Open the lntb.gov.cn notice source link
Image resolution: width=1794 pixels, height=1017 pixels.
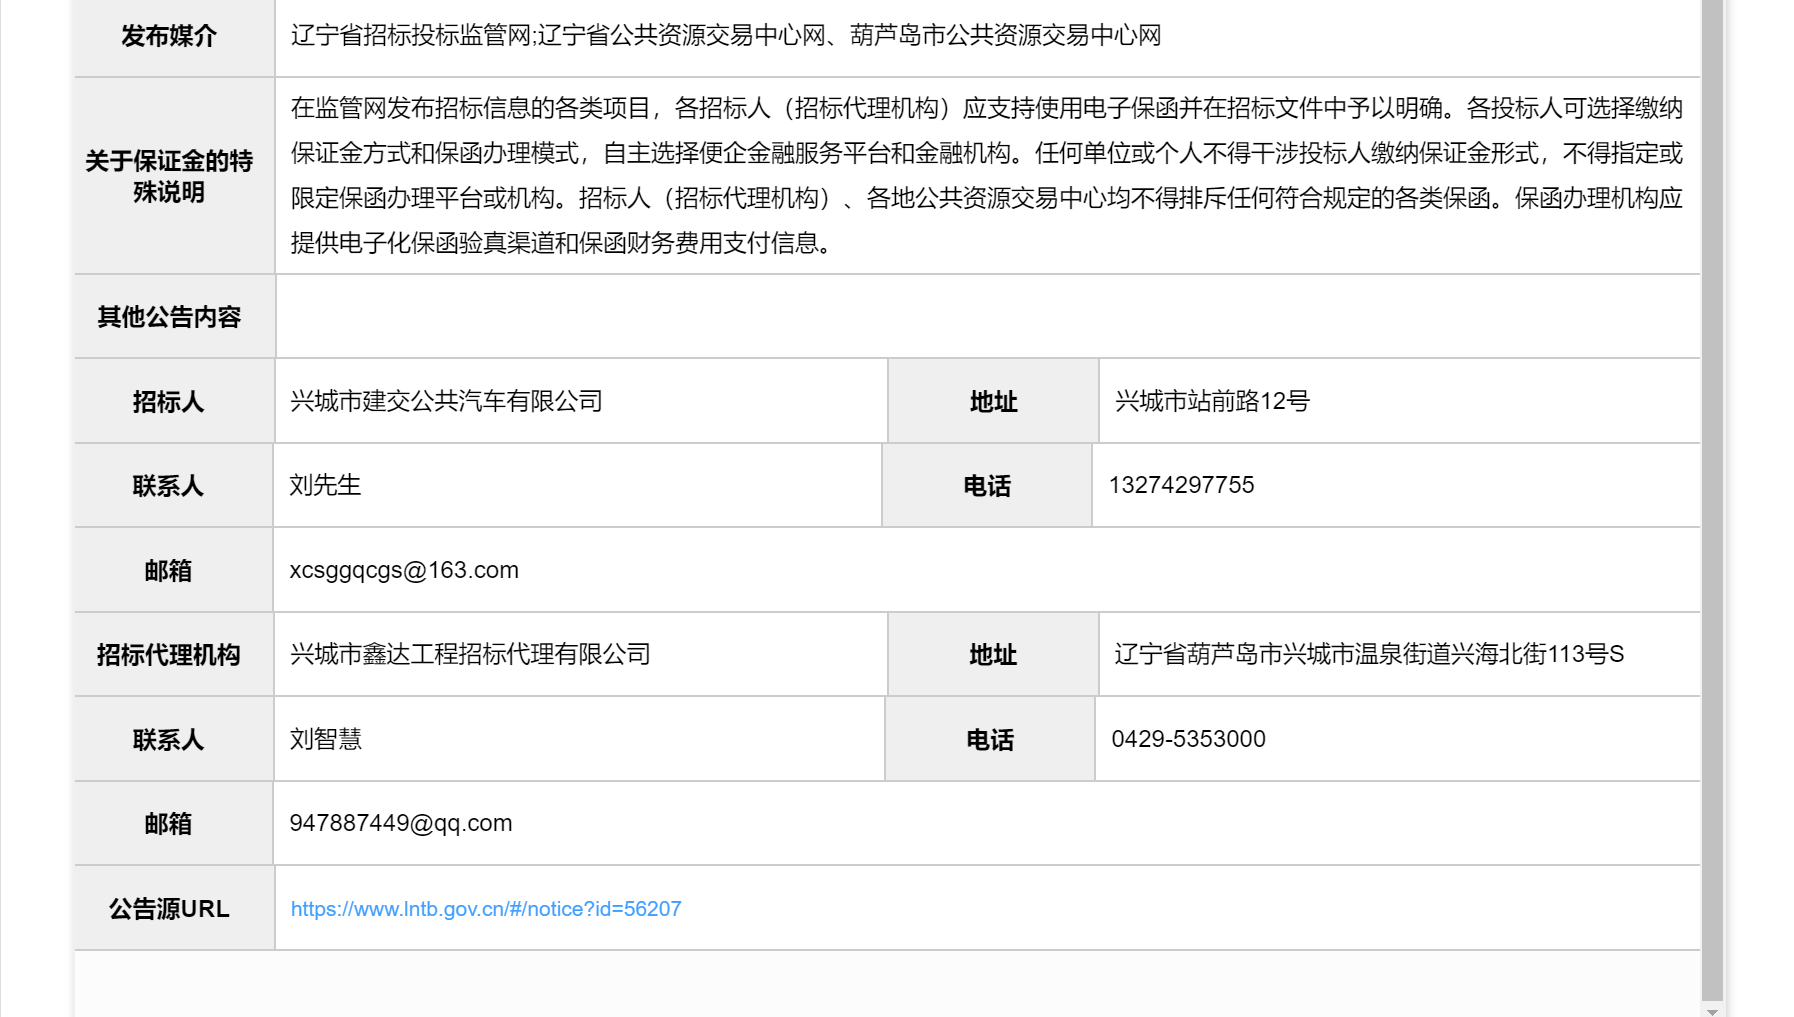(486, 909)
